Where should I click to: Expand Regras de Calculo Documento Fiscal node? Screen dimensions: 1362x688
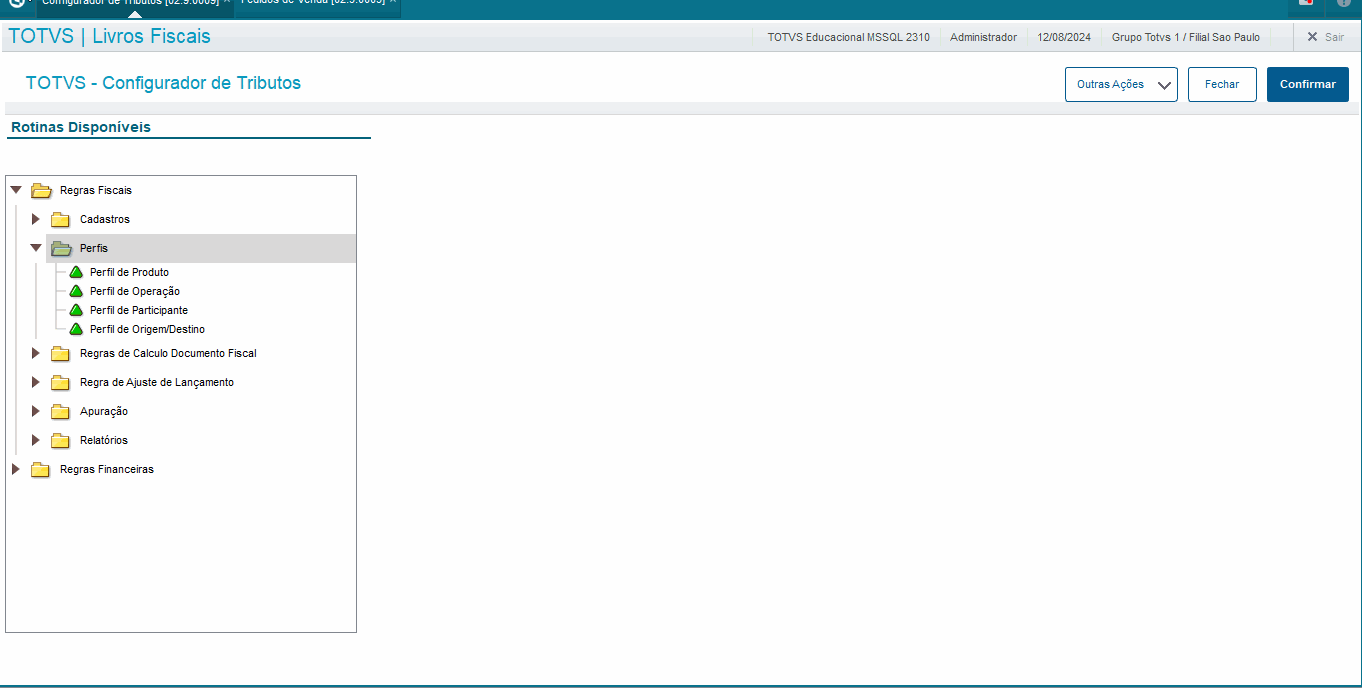click(35, 353)
